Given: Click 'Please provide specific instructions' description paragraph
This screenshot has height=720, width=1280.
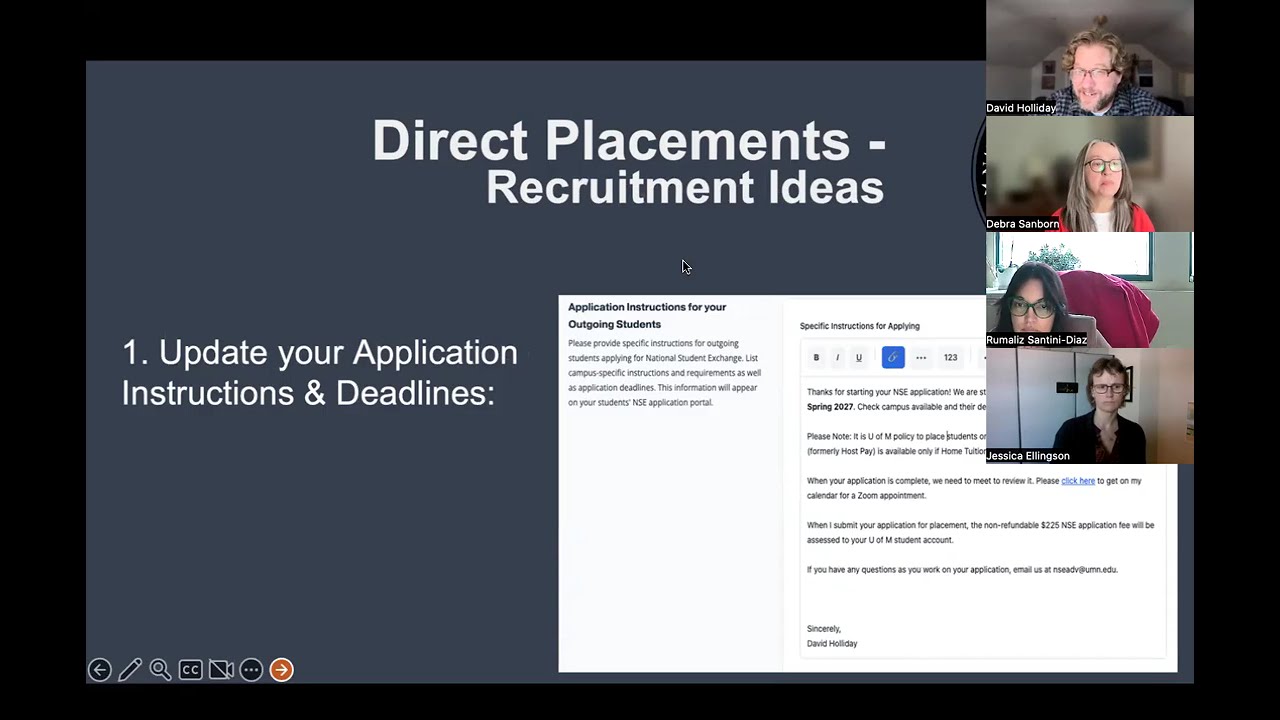Looking at the screenshot, I should coord(665,373).
